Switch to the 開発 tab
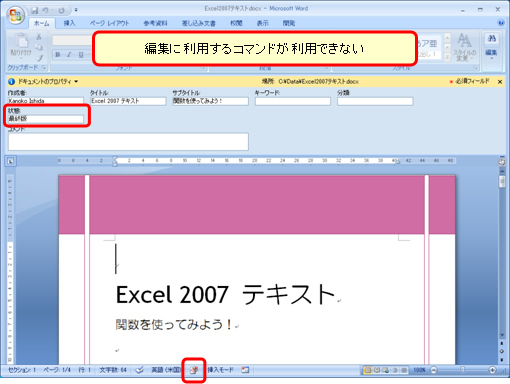The width and height of the screenshot is (510, 384). 289,23
